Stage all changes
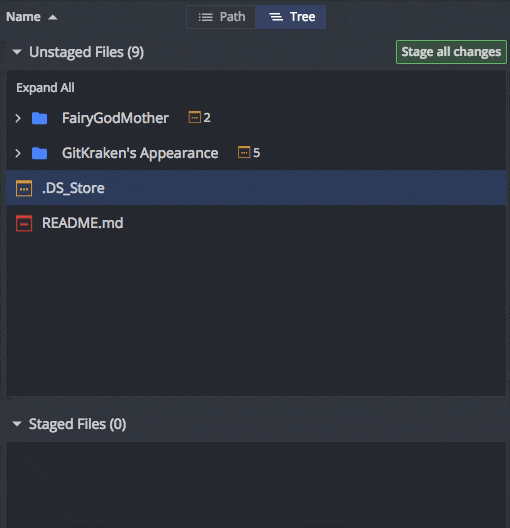Image resolution: width=510 pixels, height=528 pixels. click(x=451, y=52)
